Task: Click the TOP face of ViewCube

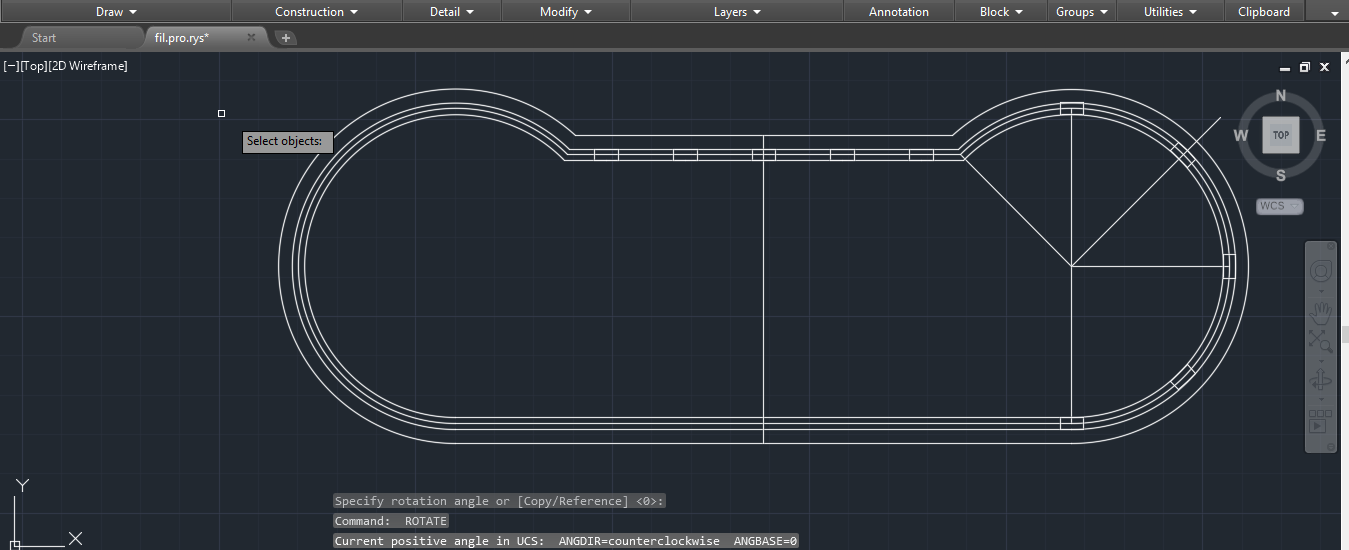Action: click(1281, 135)
